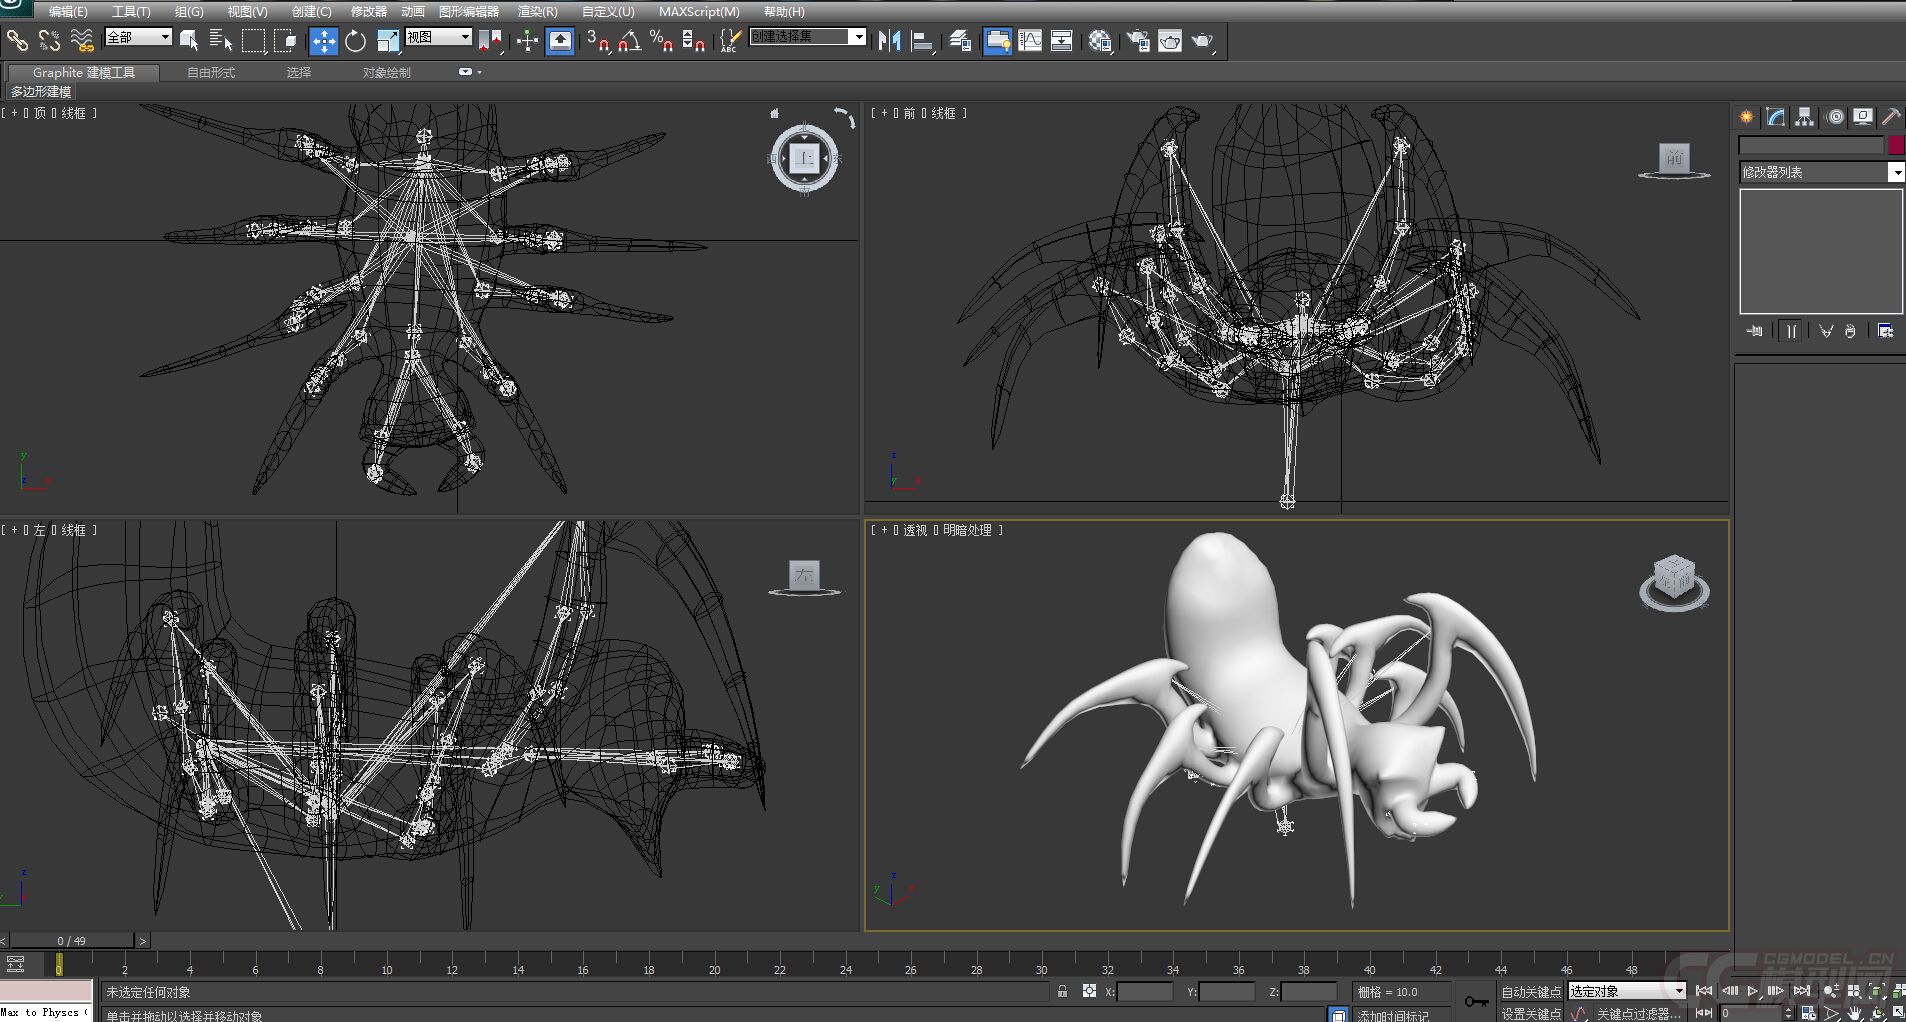Open the 工具(T) menu
The image size is (1906, 1022).
point(131,11)
